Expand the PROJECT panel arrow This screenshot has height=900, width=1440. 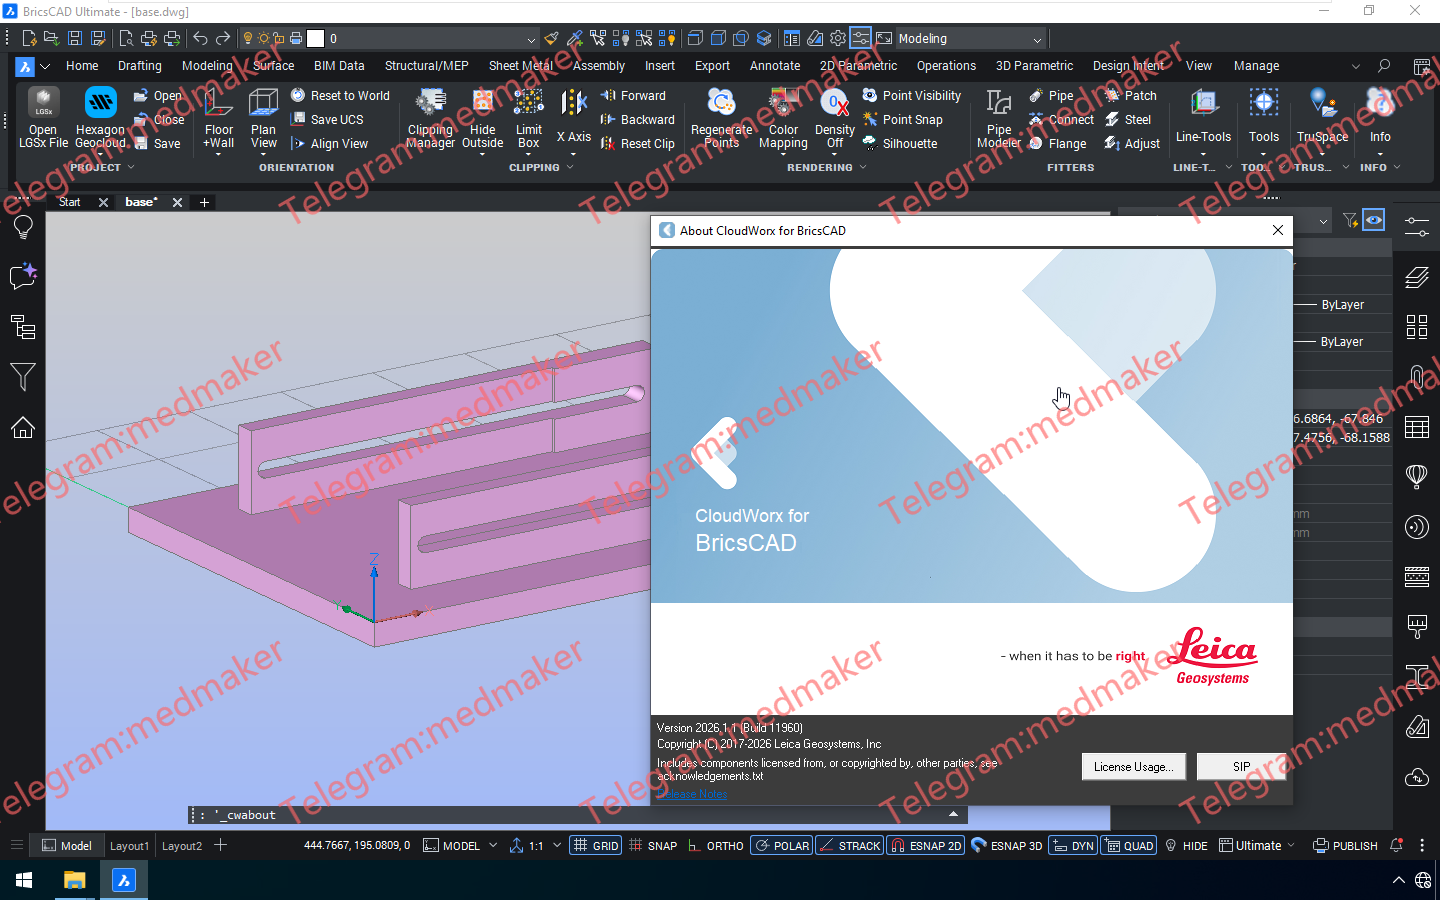[x=130, y=167]
